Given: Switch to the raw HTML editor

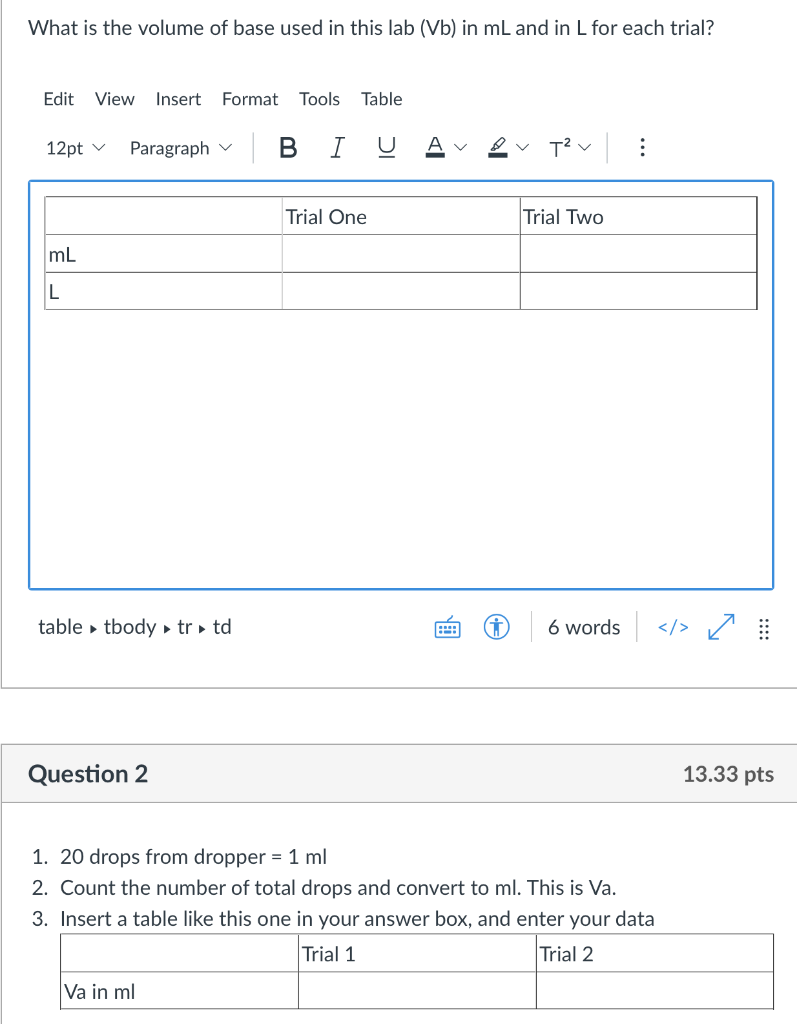Looking at the screenshot, I should (x=672, y=627).
